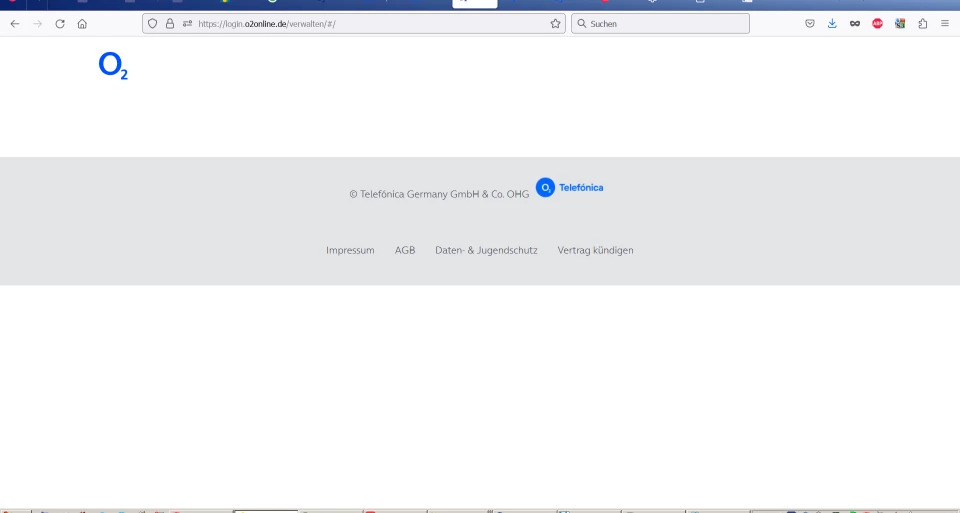Click the infinity-glasses extension icon
960x513 pixels.
[855, 24]
